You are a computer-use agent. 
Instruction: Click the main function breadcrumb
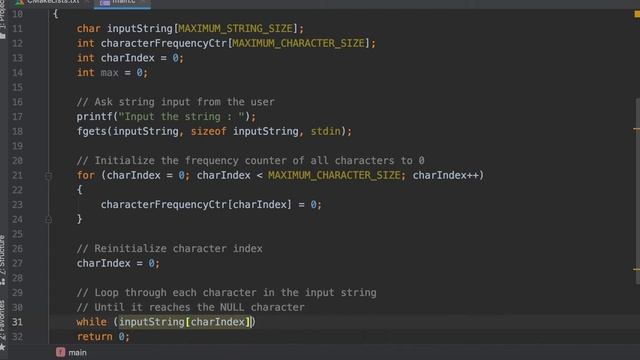coord(71,352)
